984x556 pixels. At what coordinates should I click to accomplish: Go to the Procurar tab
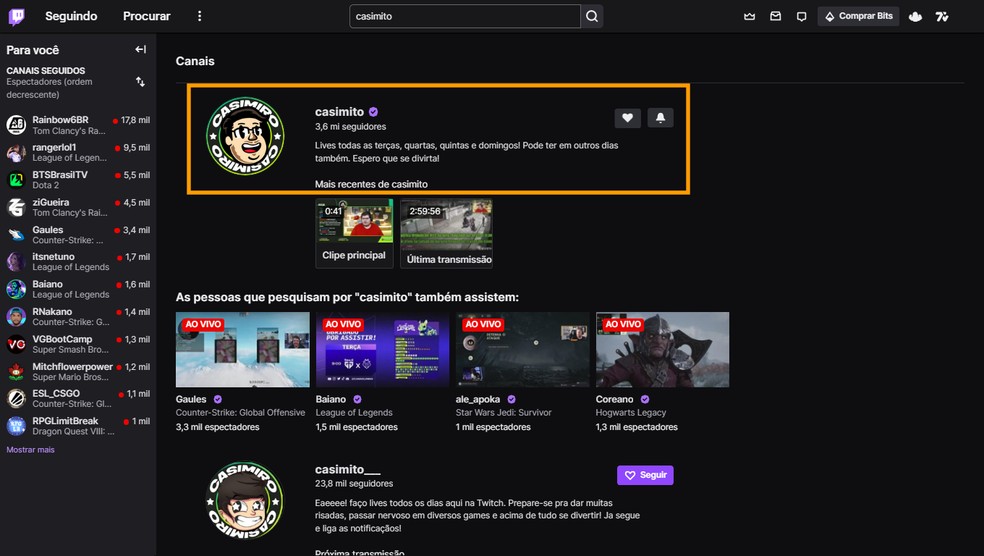click(146, 16)
